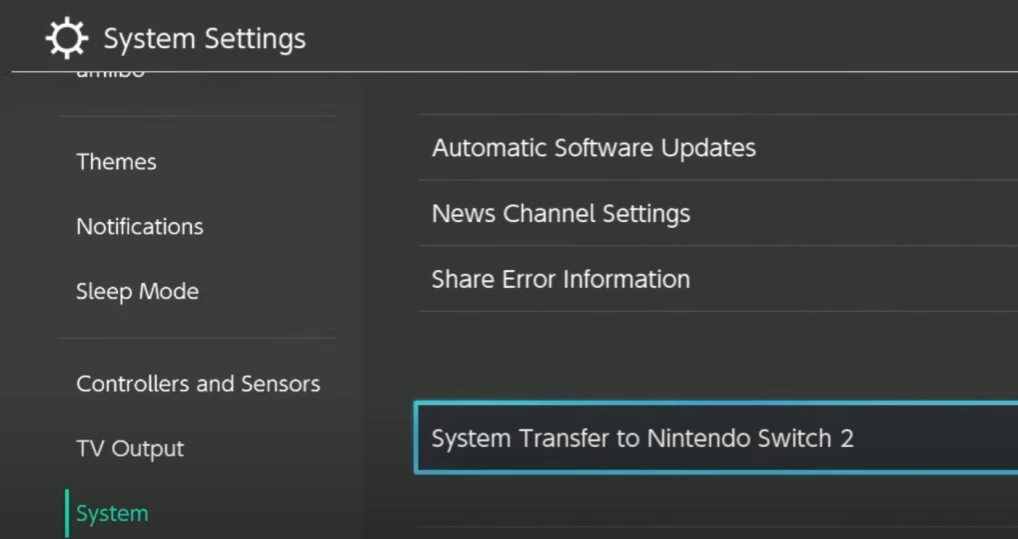Toggle Automatic Software Updates
Image resolution: width=1018 pixels, height=539 pixels.
(x=593, y=148)
